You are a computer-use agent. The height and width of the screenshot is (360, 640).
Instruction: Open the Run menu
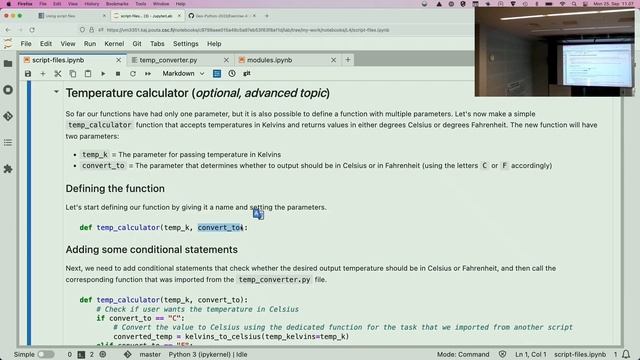click(x=90, y=44)
